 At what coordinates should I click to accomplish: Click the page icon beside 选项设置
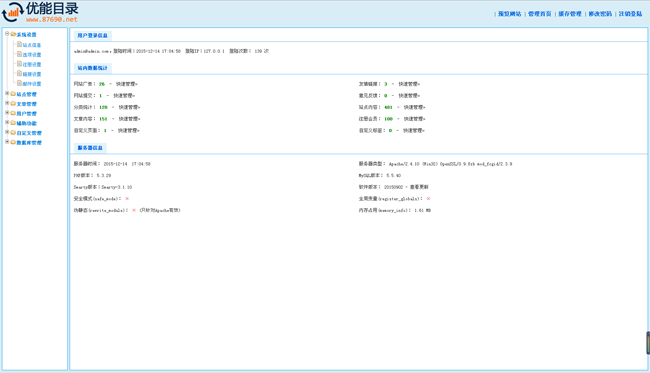pos(19,54)
